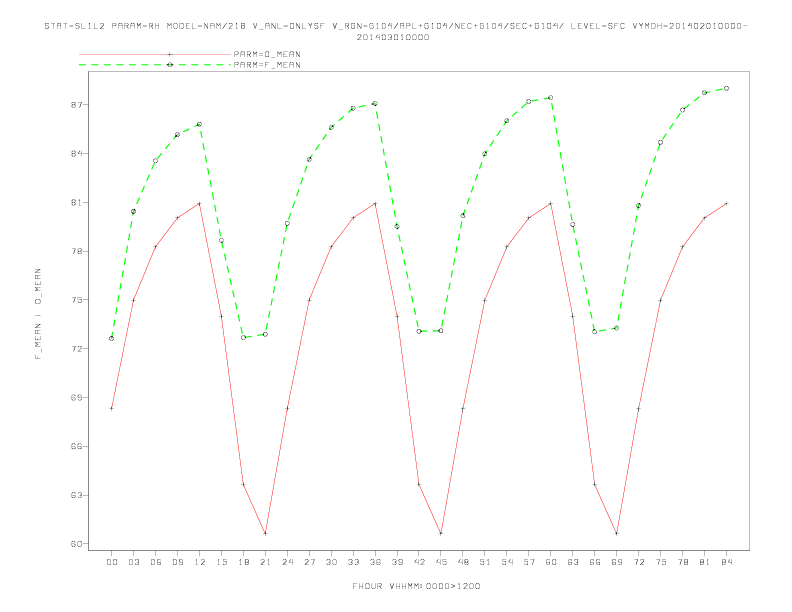
Task: Click x-axis tick label 06
Action: click(x=156, y=562)
